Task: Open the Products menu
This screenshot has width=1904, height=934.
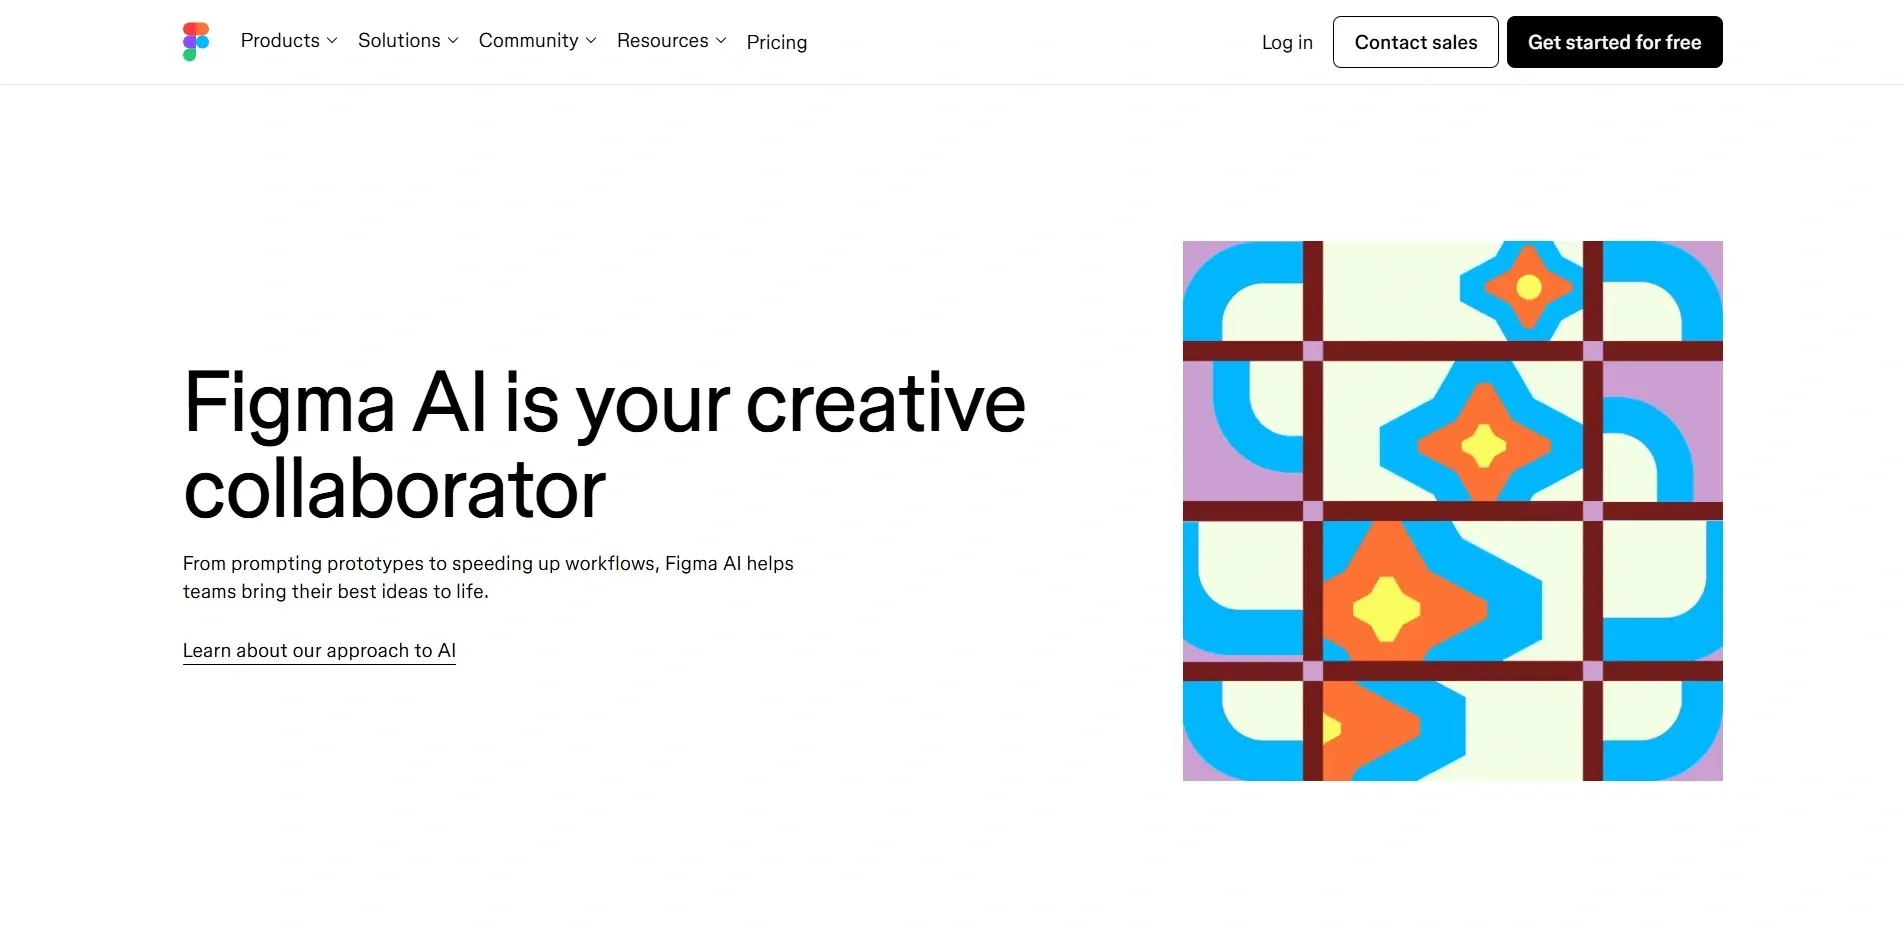Action: pos(280,41)
